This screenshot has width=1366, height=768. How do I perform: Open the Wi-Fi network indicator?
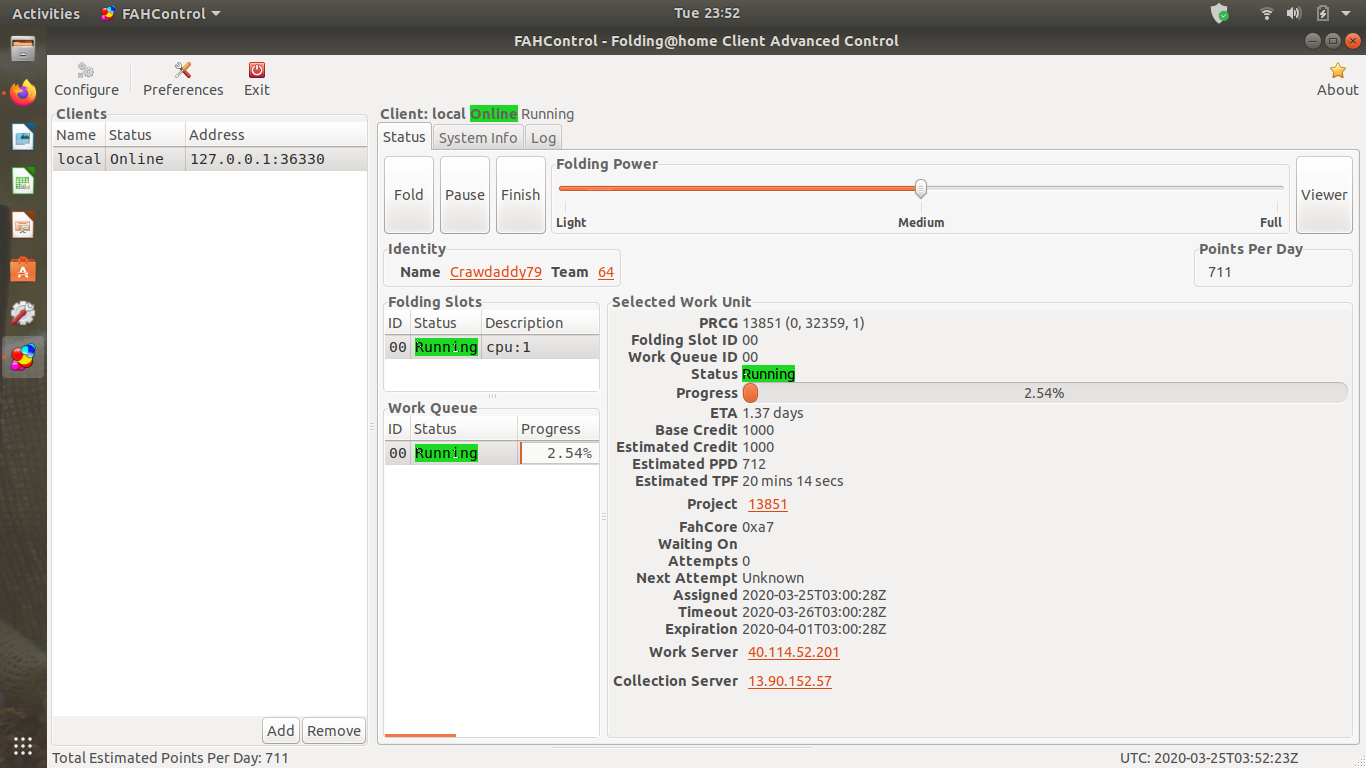[x=1267, y=13]
